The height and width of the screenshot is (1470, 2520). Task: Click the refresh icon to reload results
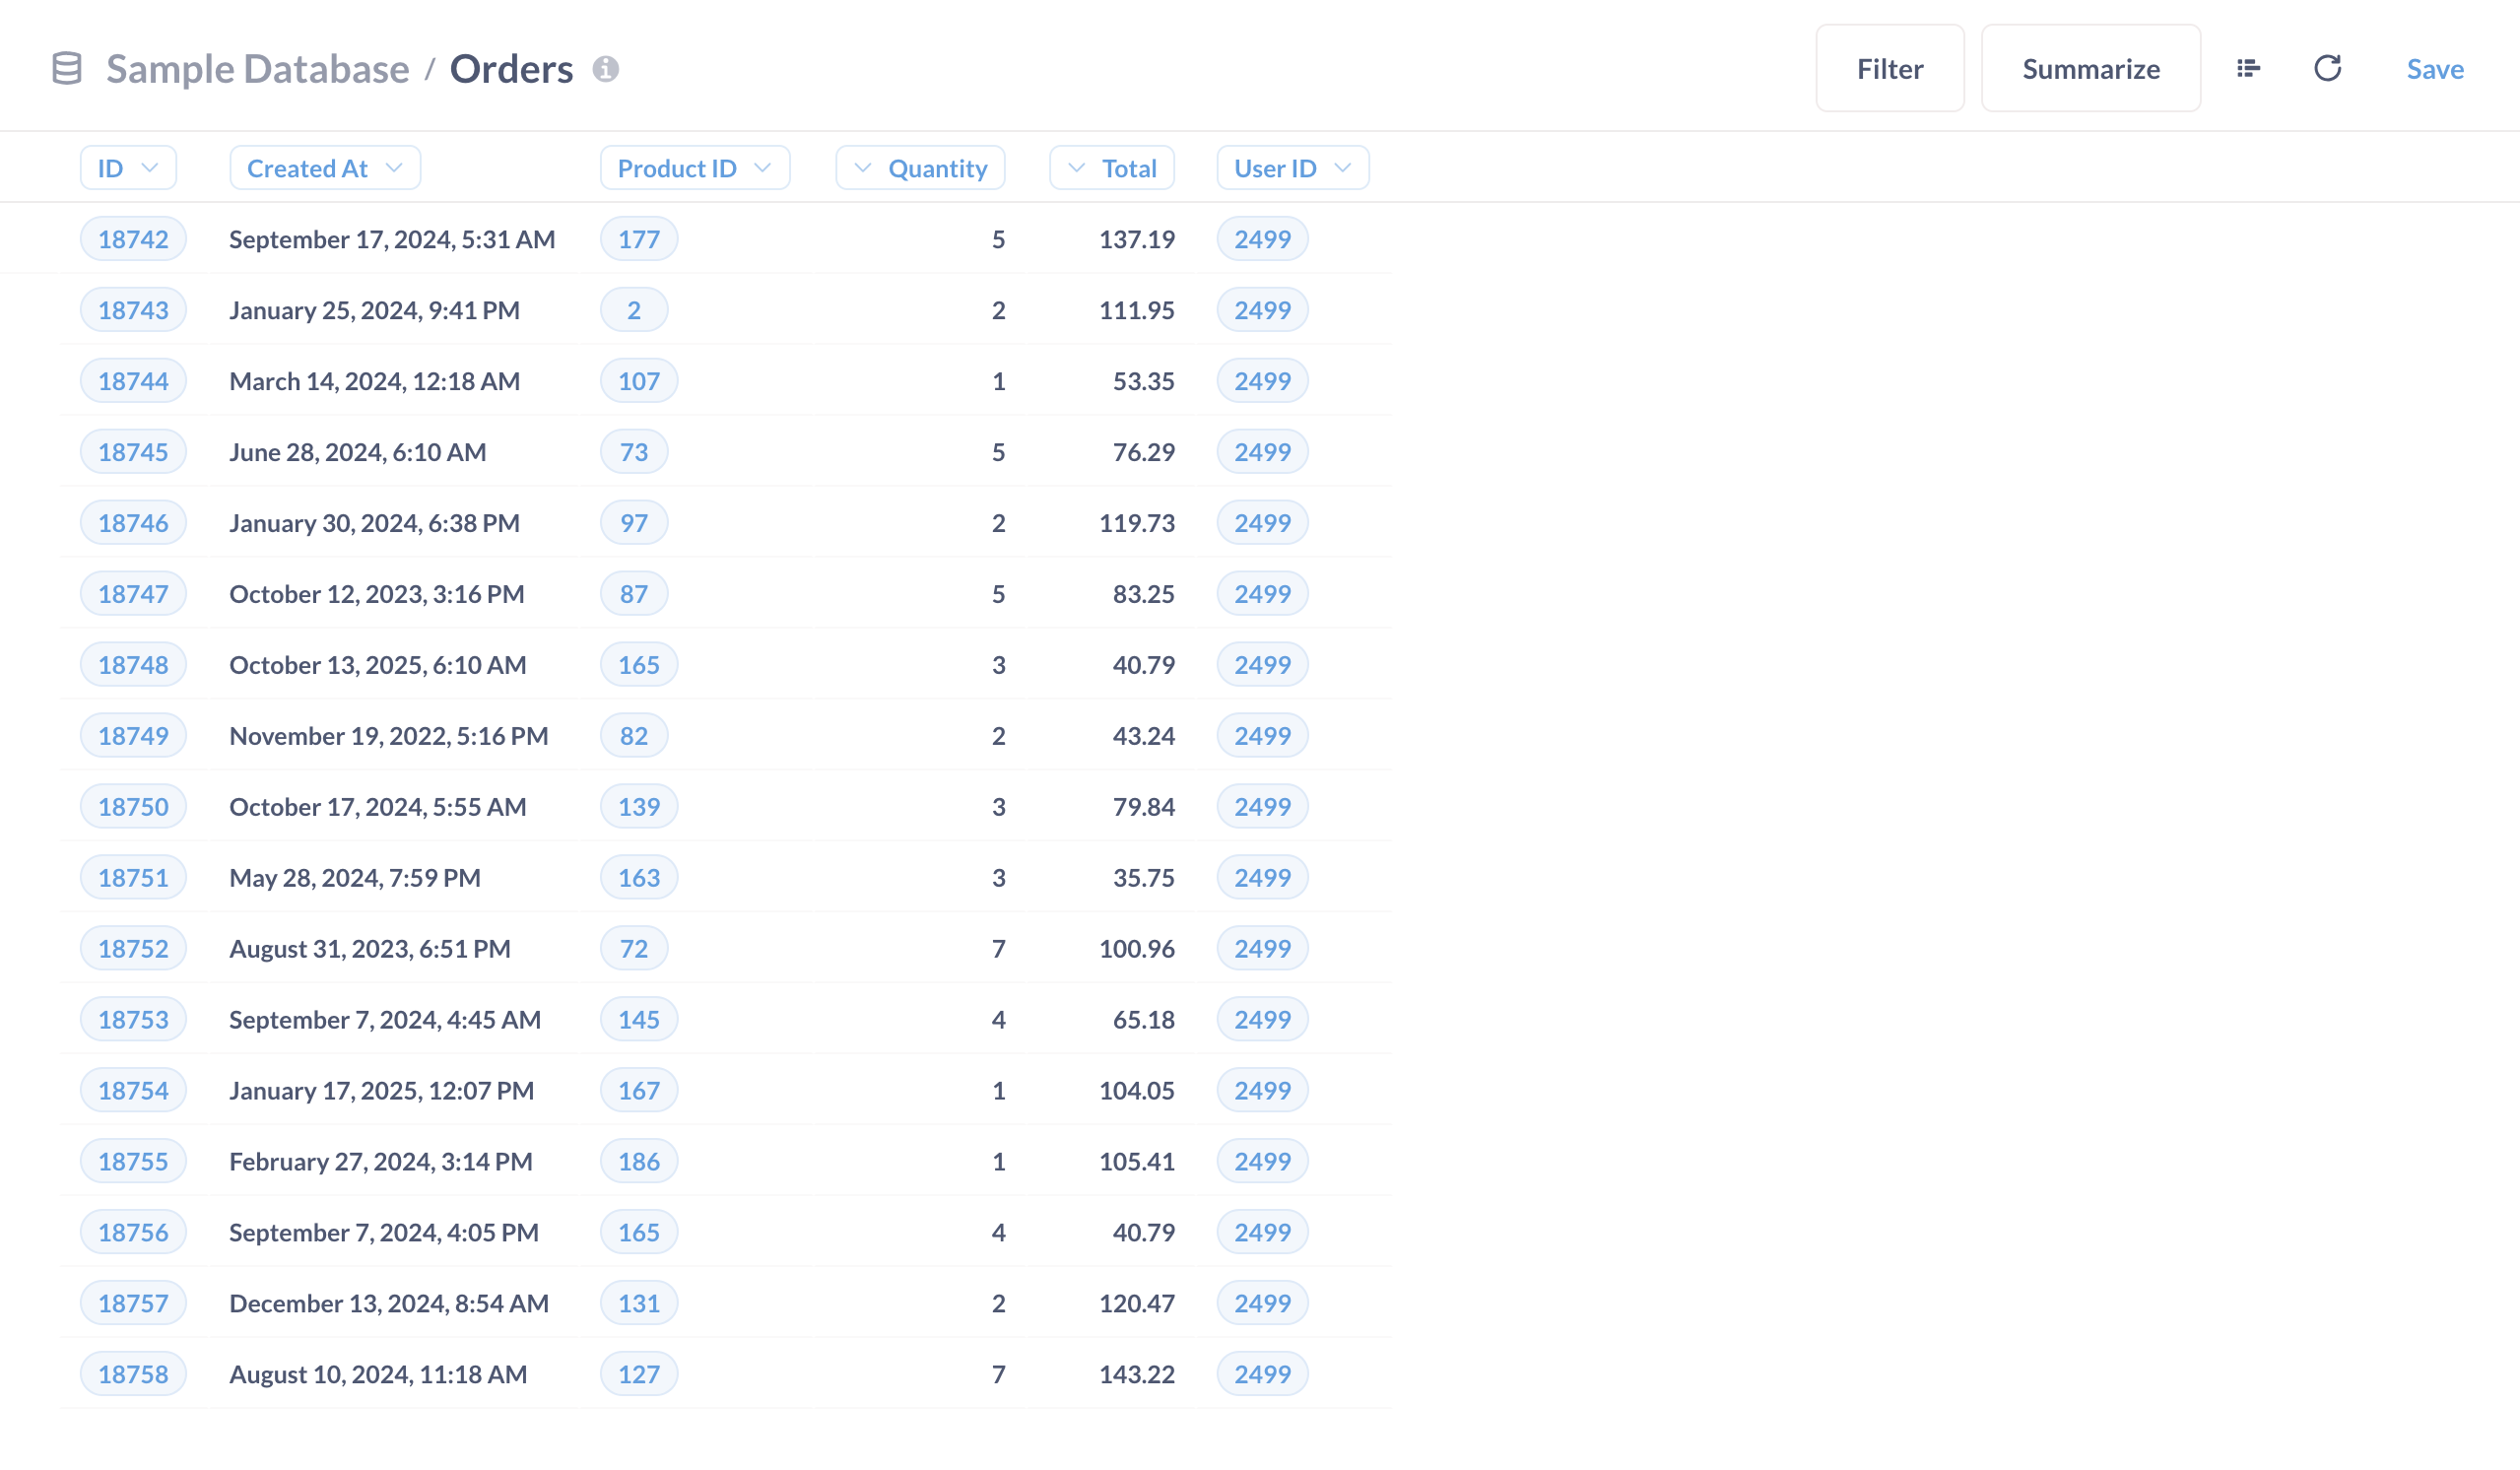point(2327,68)
